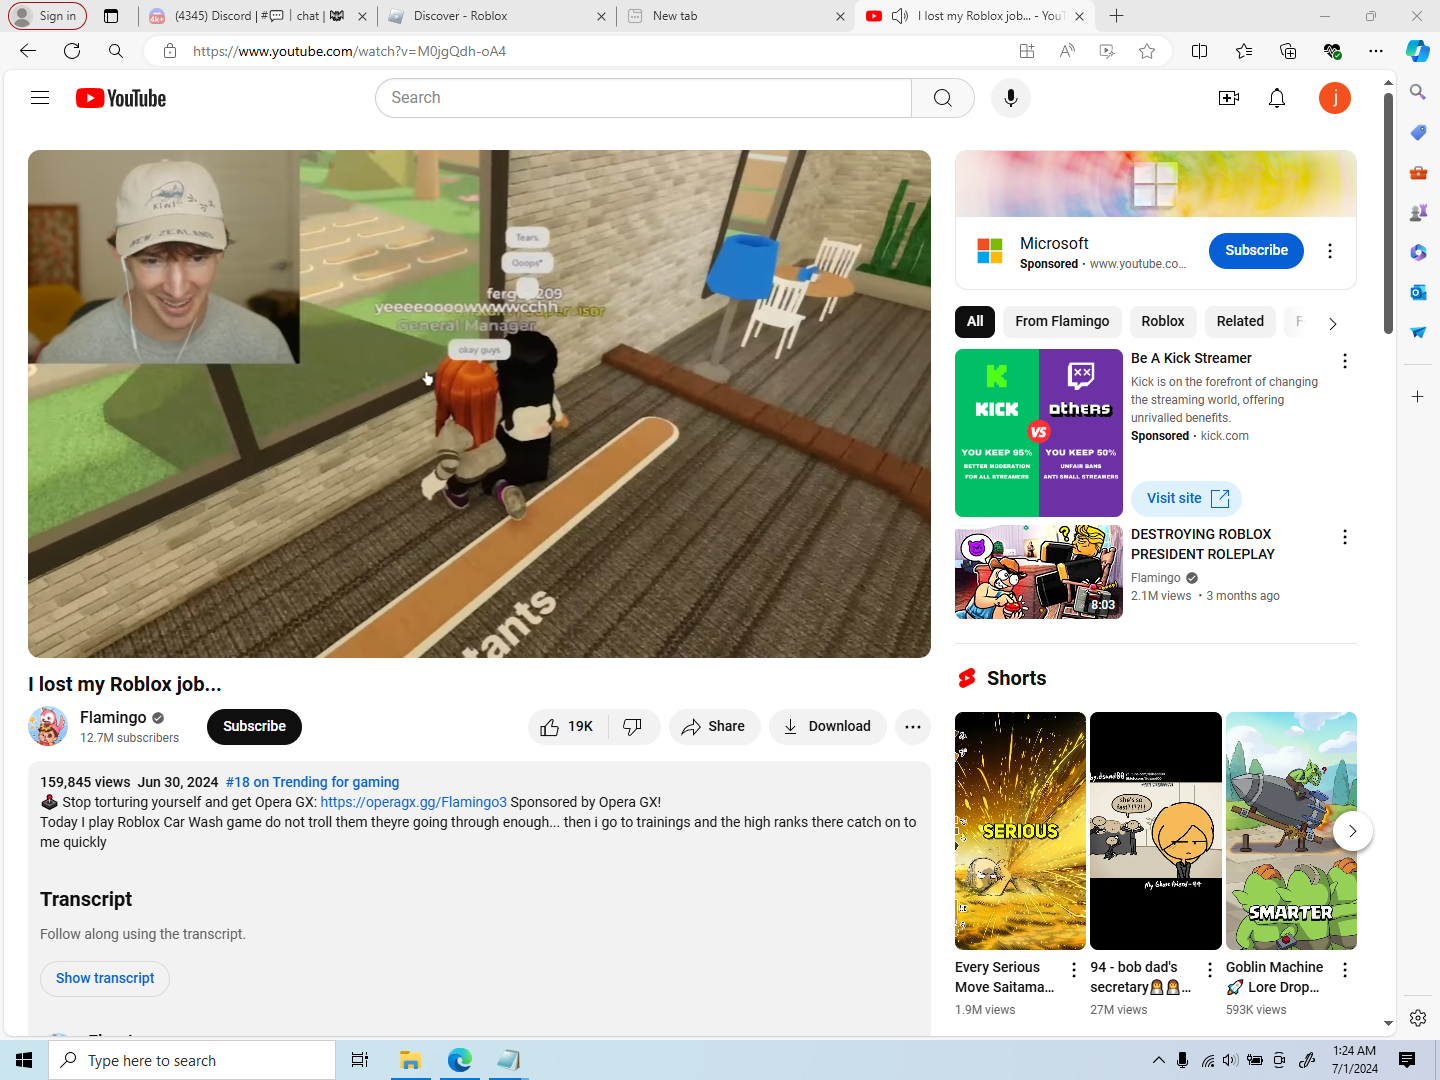1440x1080 pixels.
Task: Open the Edge Favorites list icon
Action: point(1244,51)
